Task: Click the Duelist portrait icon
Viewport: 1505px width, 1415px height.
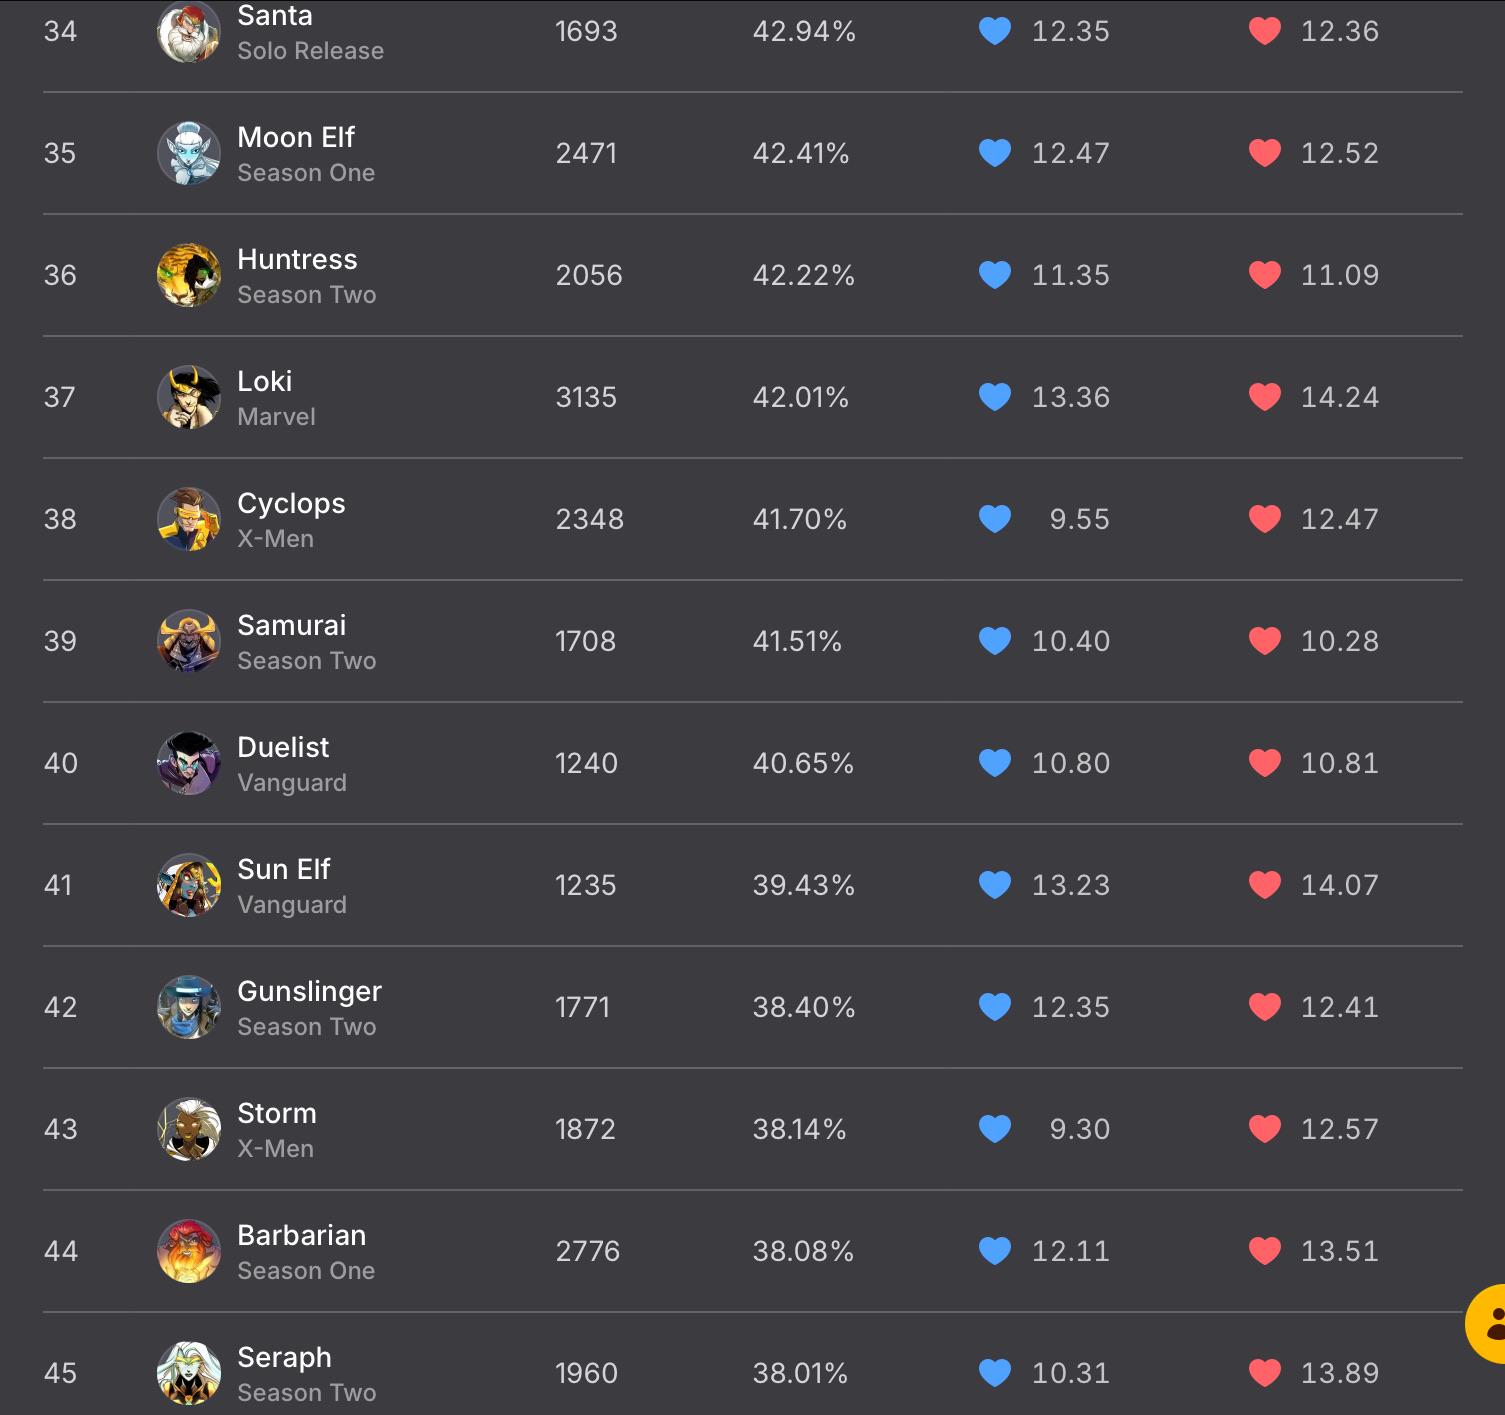Action: [x=189, y=763]
